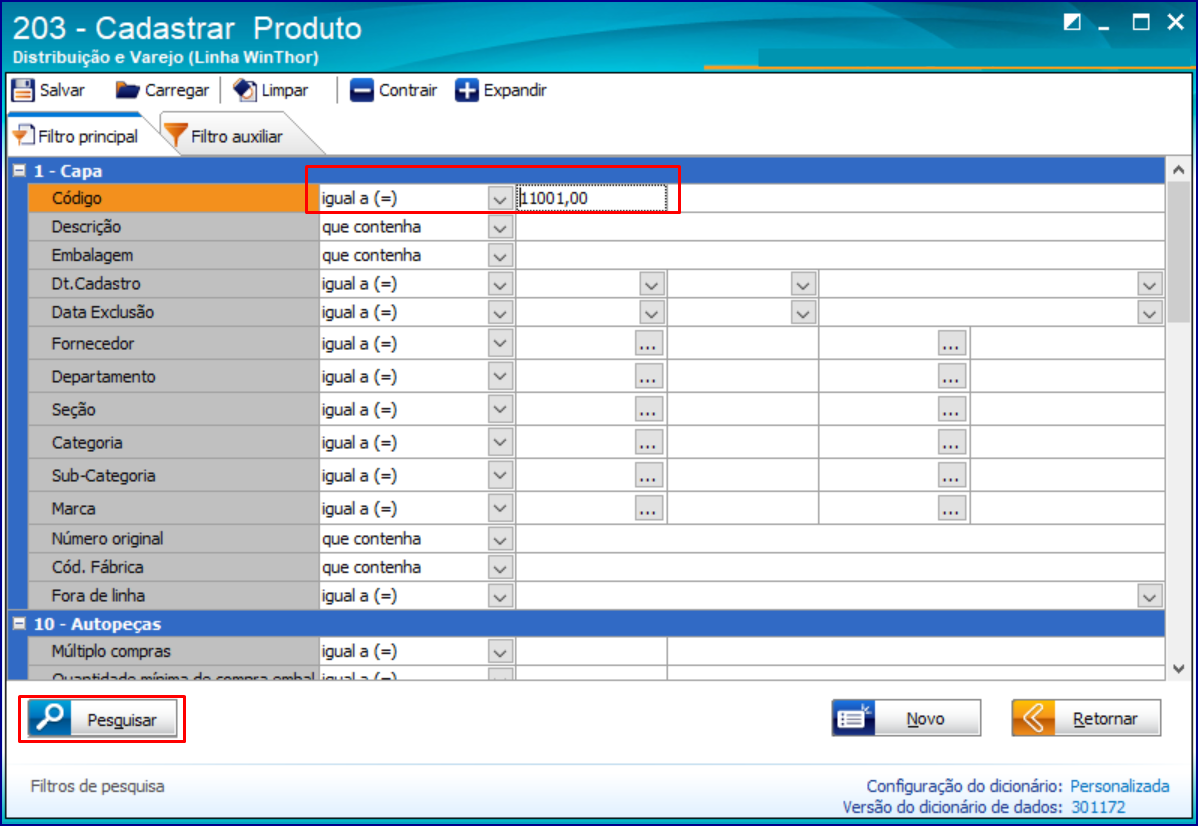Select the Código filter row label

click(173, 199)
